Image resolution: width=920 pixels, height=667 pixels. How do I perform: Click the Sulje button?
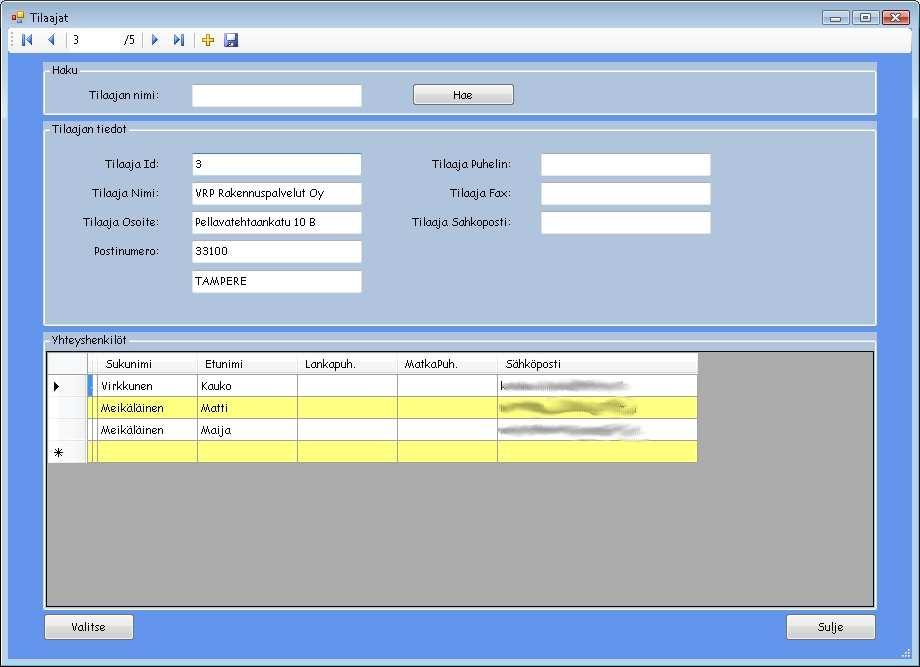tap(830, 627)
